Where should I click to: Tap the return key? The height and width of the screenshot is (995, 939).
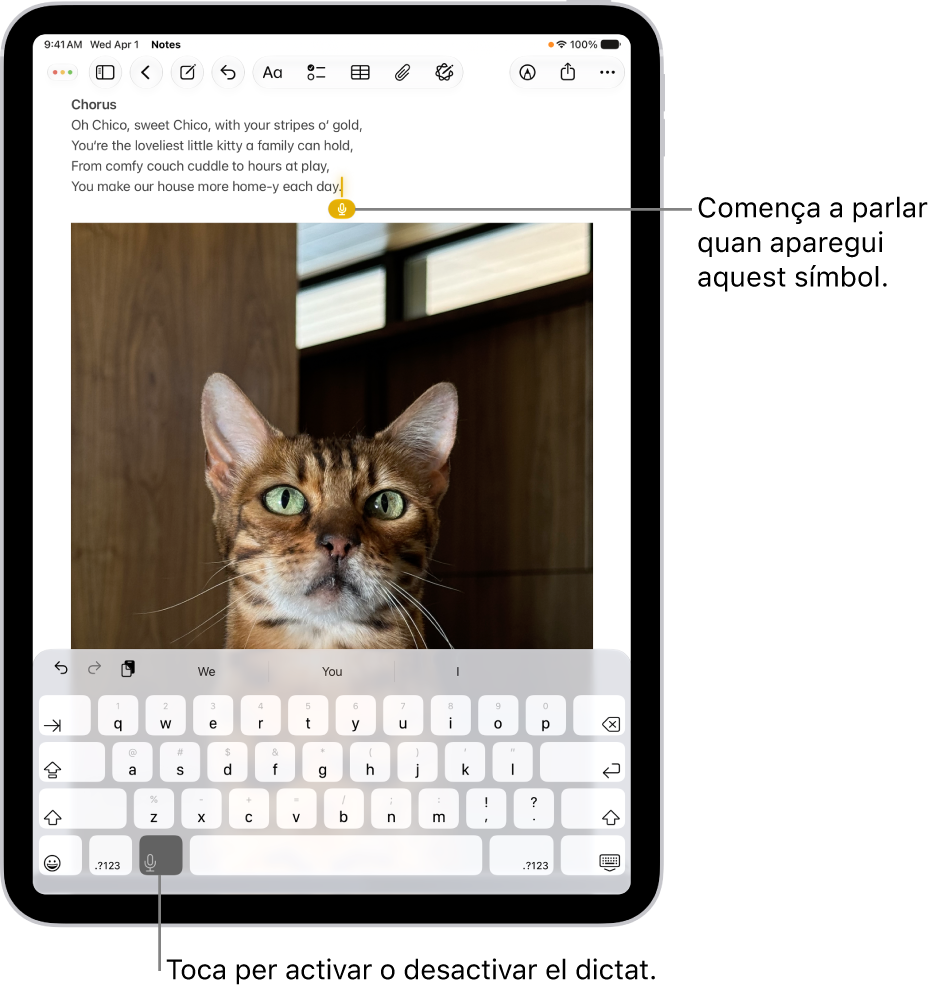point(582,762)
